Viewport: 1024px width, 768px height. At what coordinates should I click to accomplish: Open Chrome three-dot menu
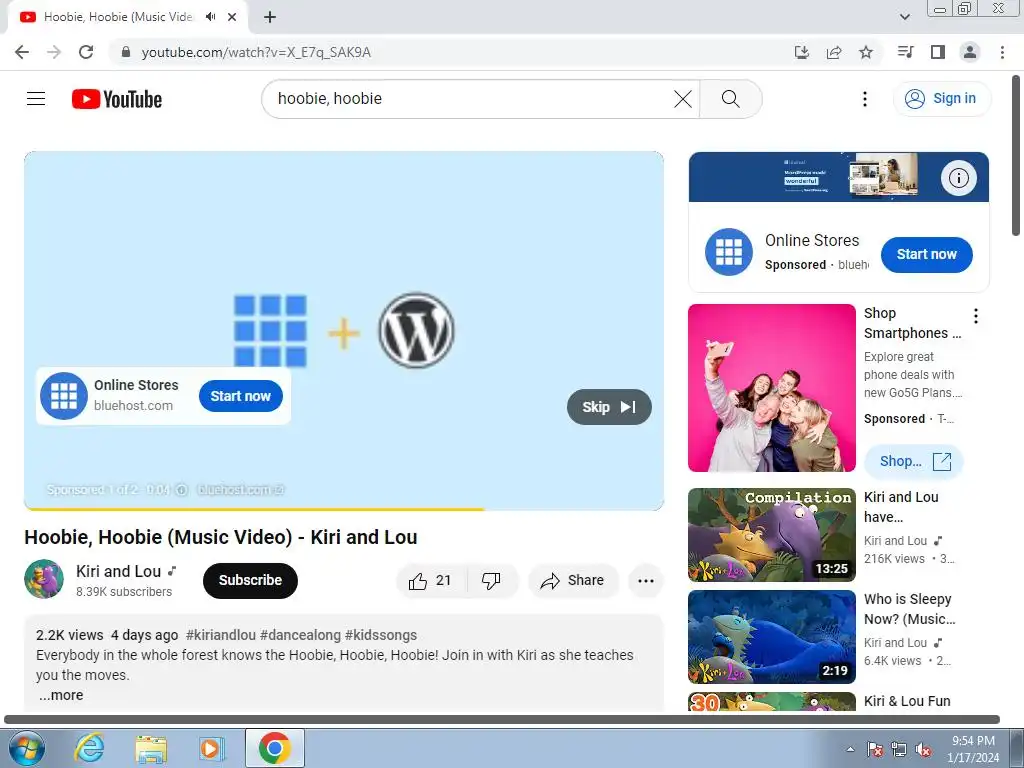coord(1002,52)
